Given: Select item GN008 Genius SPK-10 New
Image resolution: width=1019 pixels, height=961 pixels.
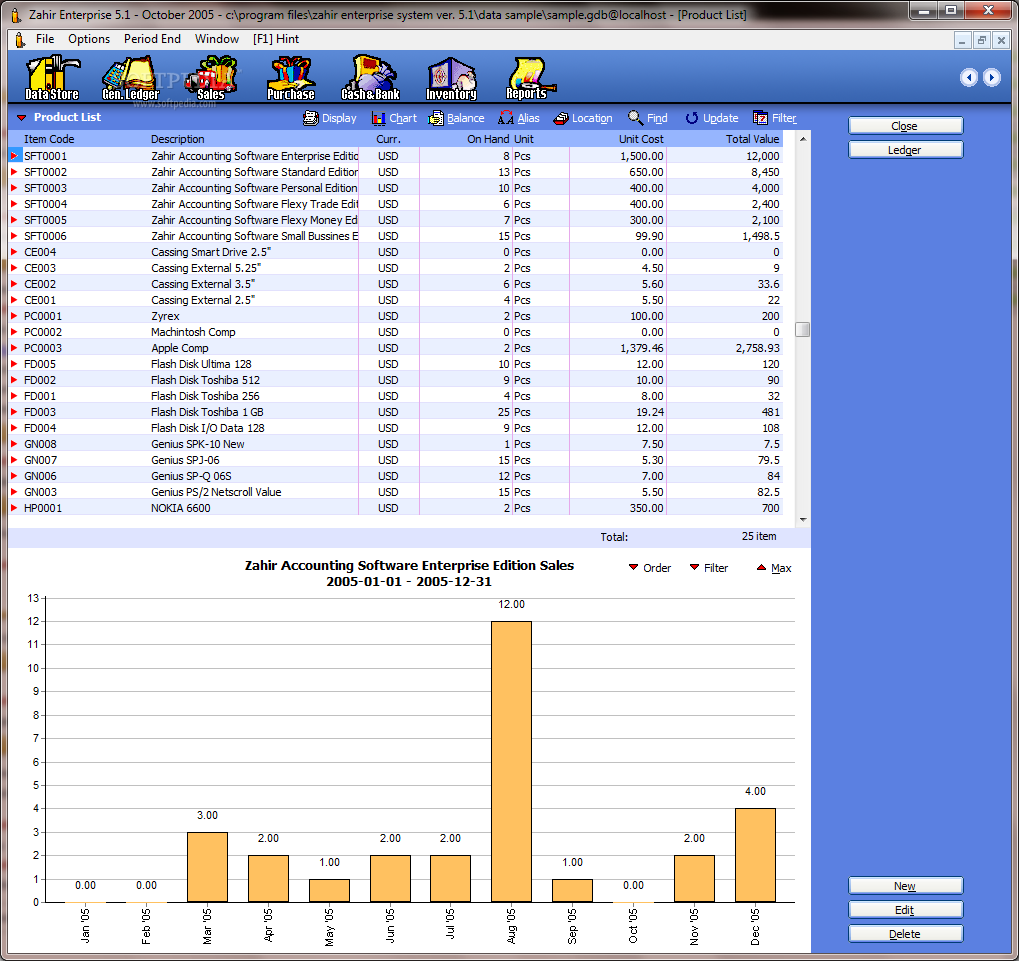Looking at the screenshot, I should [x=395, y=444].
